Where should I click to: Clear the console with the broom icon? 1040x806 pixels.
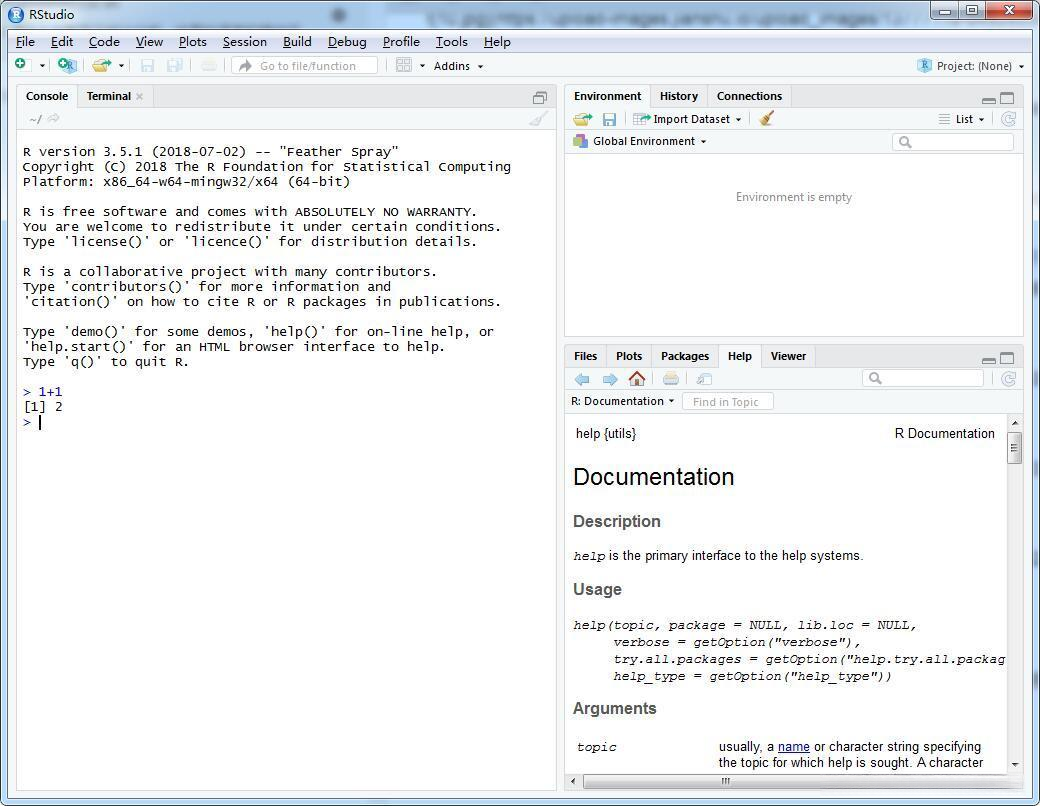[x=539, y=119]
